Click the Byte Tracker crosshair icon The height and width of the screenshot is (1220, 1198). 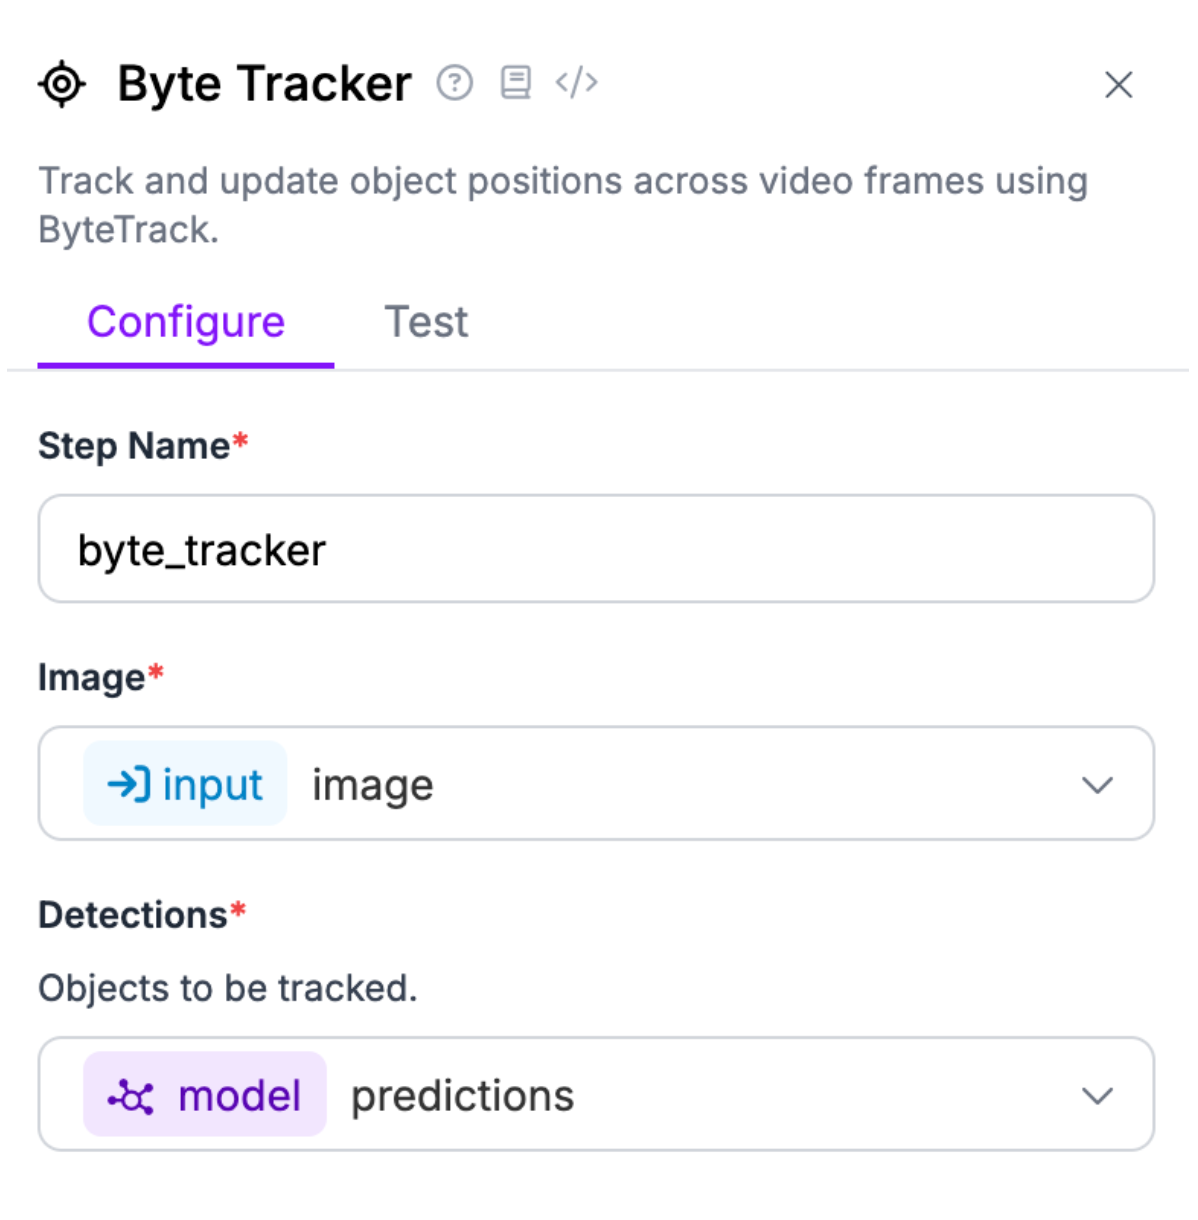(62, 84)
